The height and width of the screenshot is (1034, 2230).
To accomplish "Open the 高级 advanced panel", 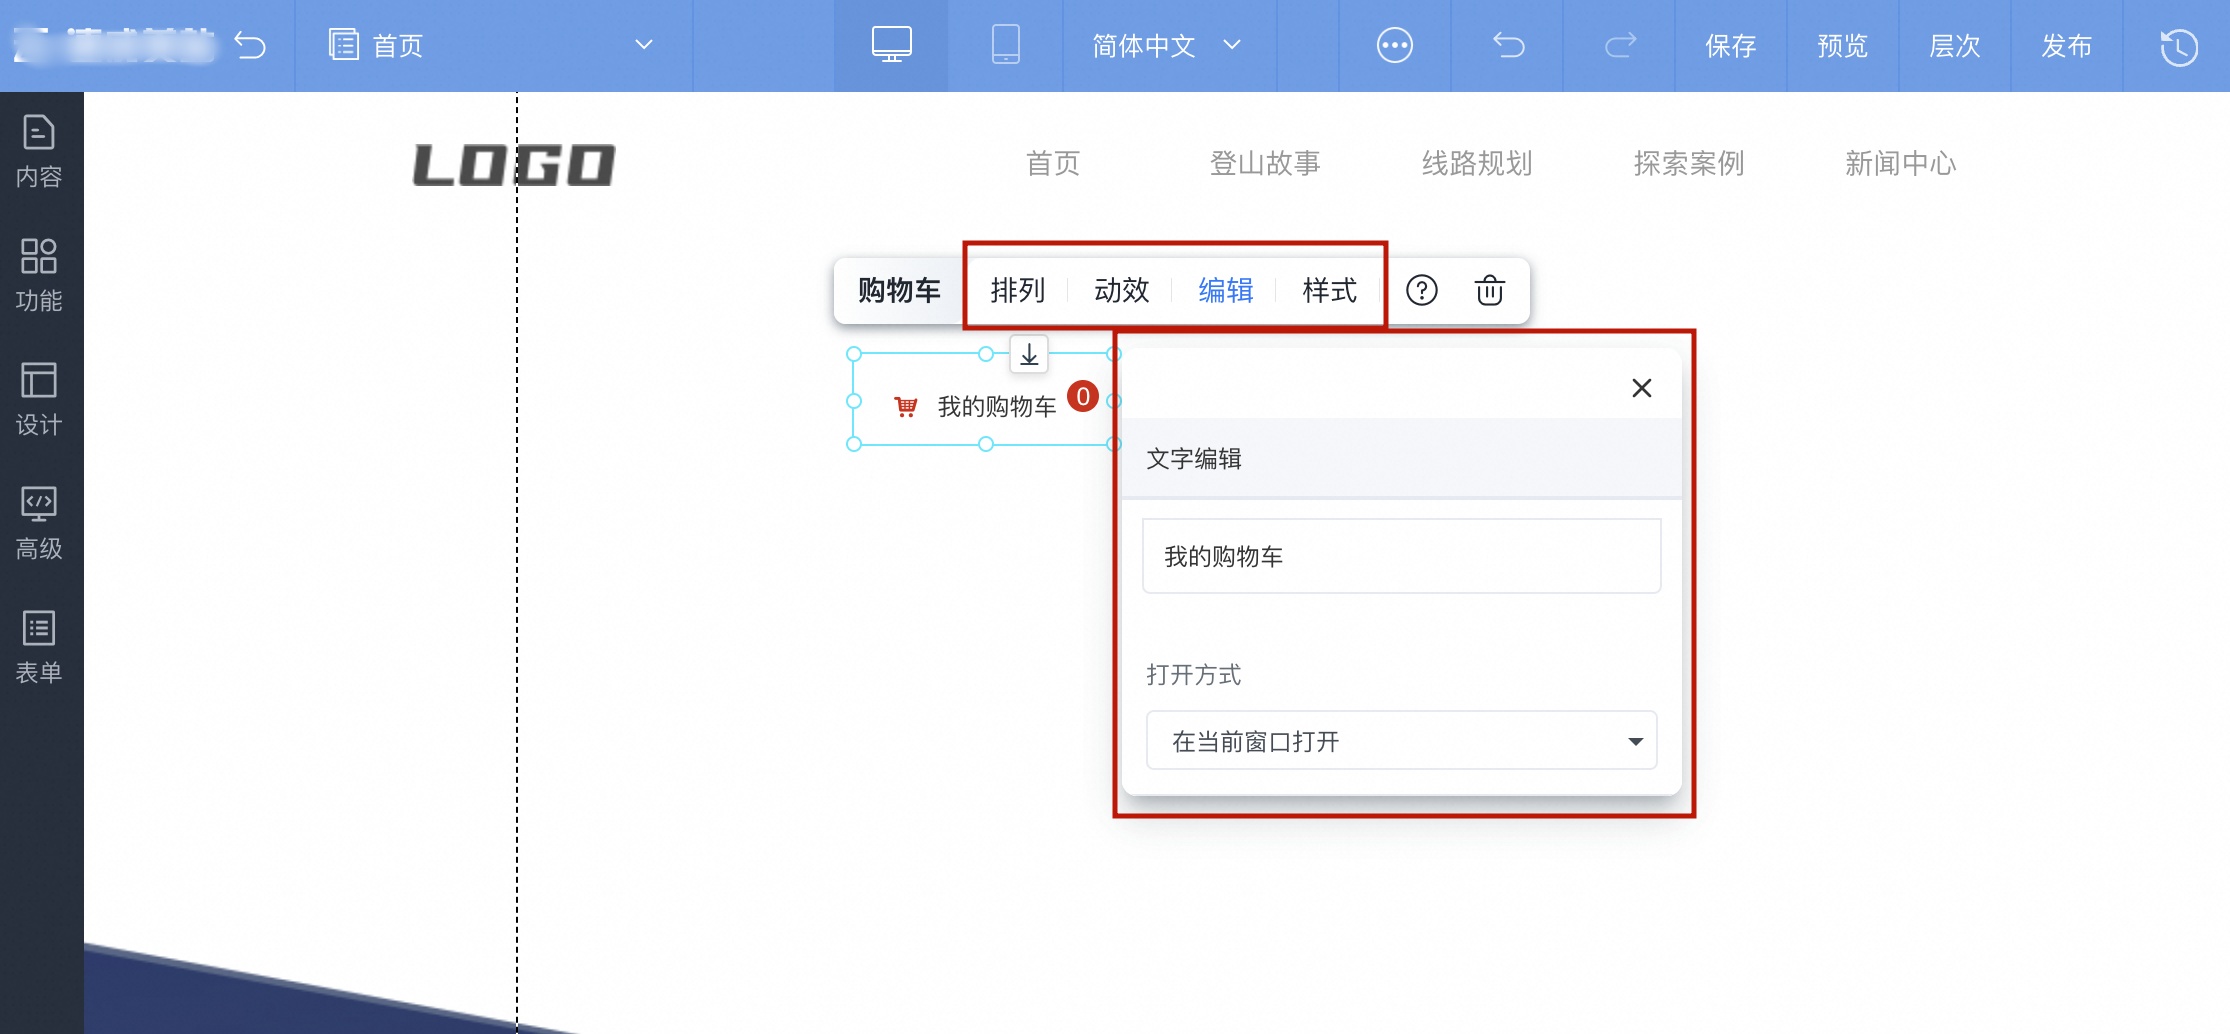I will [39, 524].
